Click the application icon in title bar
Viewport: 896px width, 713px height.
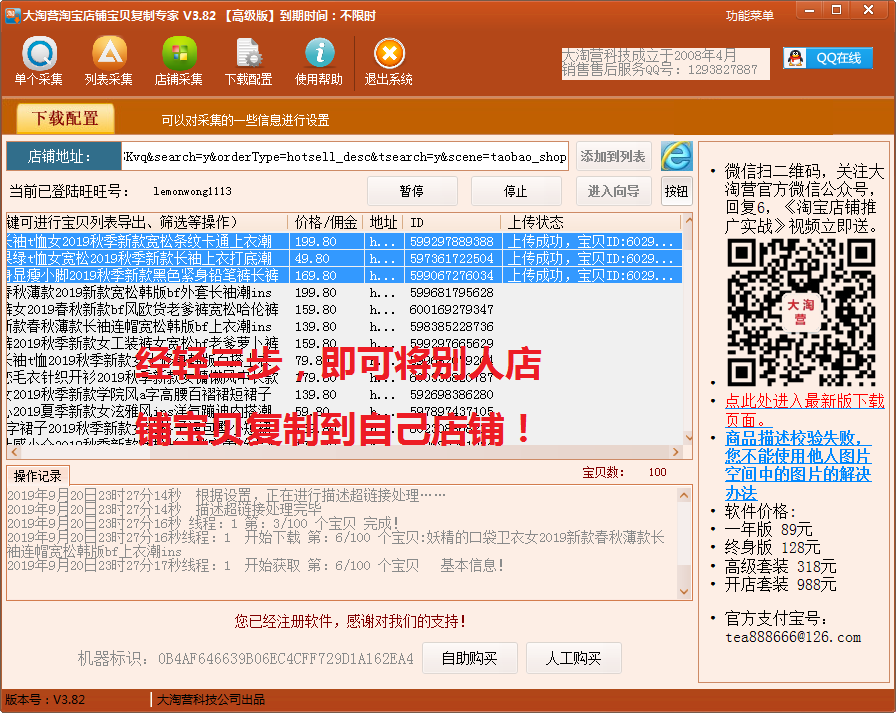click(13, 15)
